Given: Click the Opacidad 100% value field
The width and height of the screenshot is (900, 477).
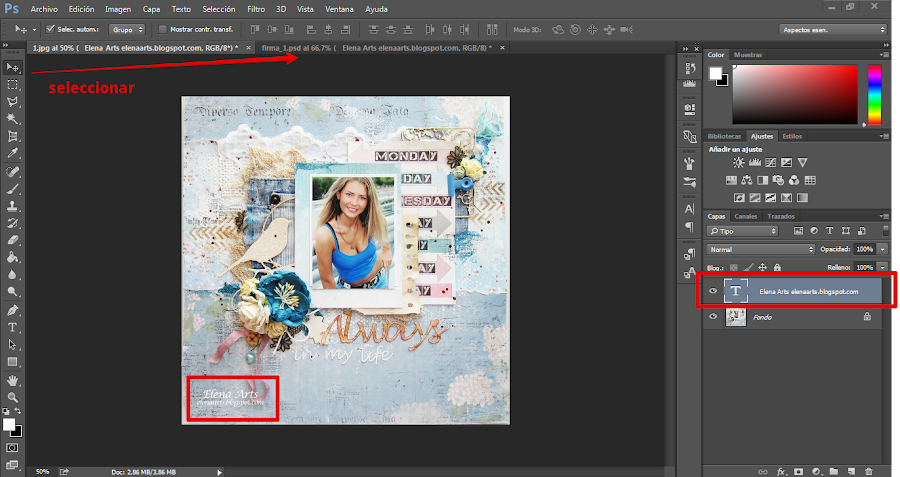Looking at the screenshot, I should (864, 249).
